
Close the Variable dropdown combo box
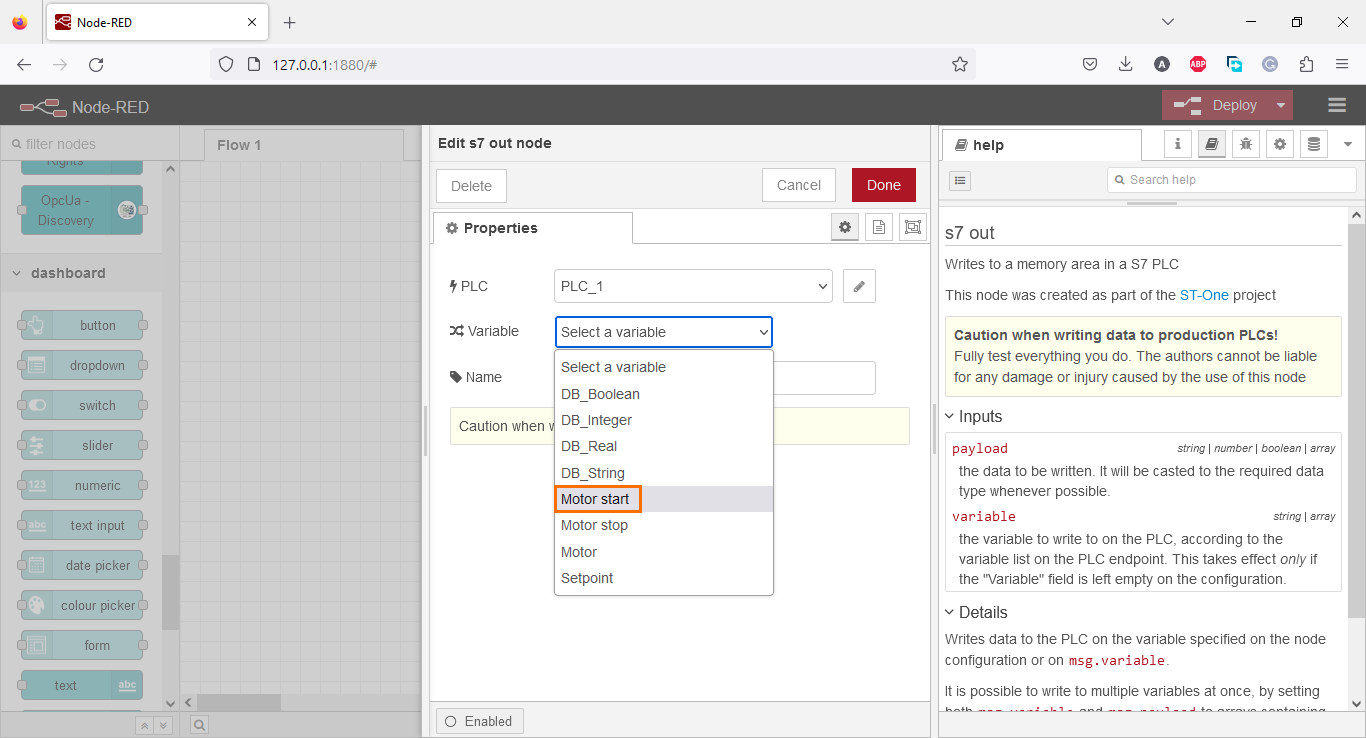click(x=664, y=332)
